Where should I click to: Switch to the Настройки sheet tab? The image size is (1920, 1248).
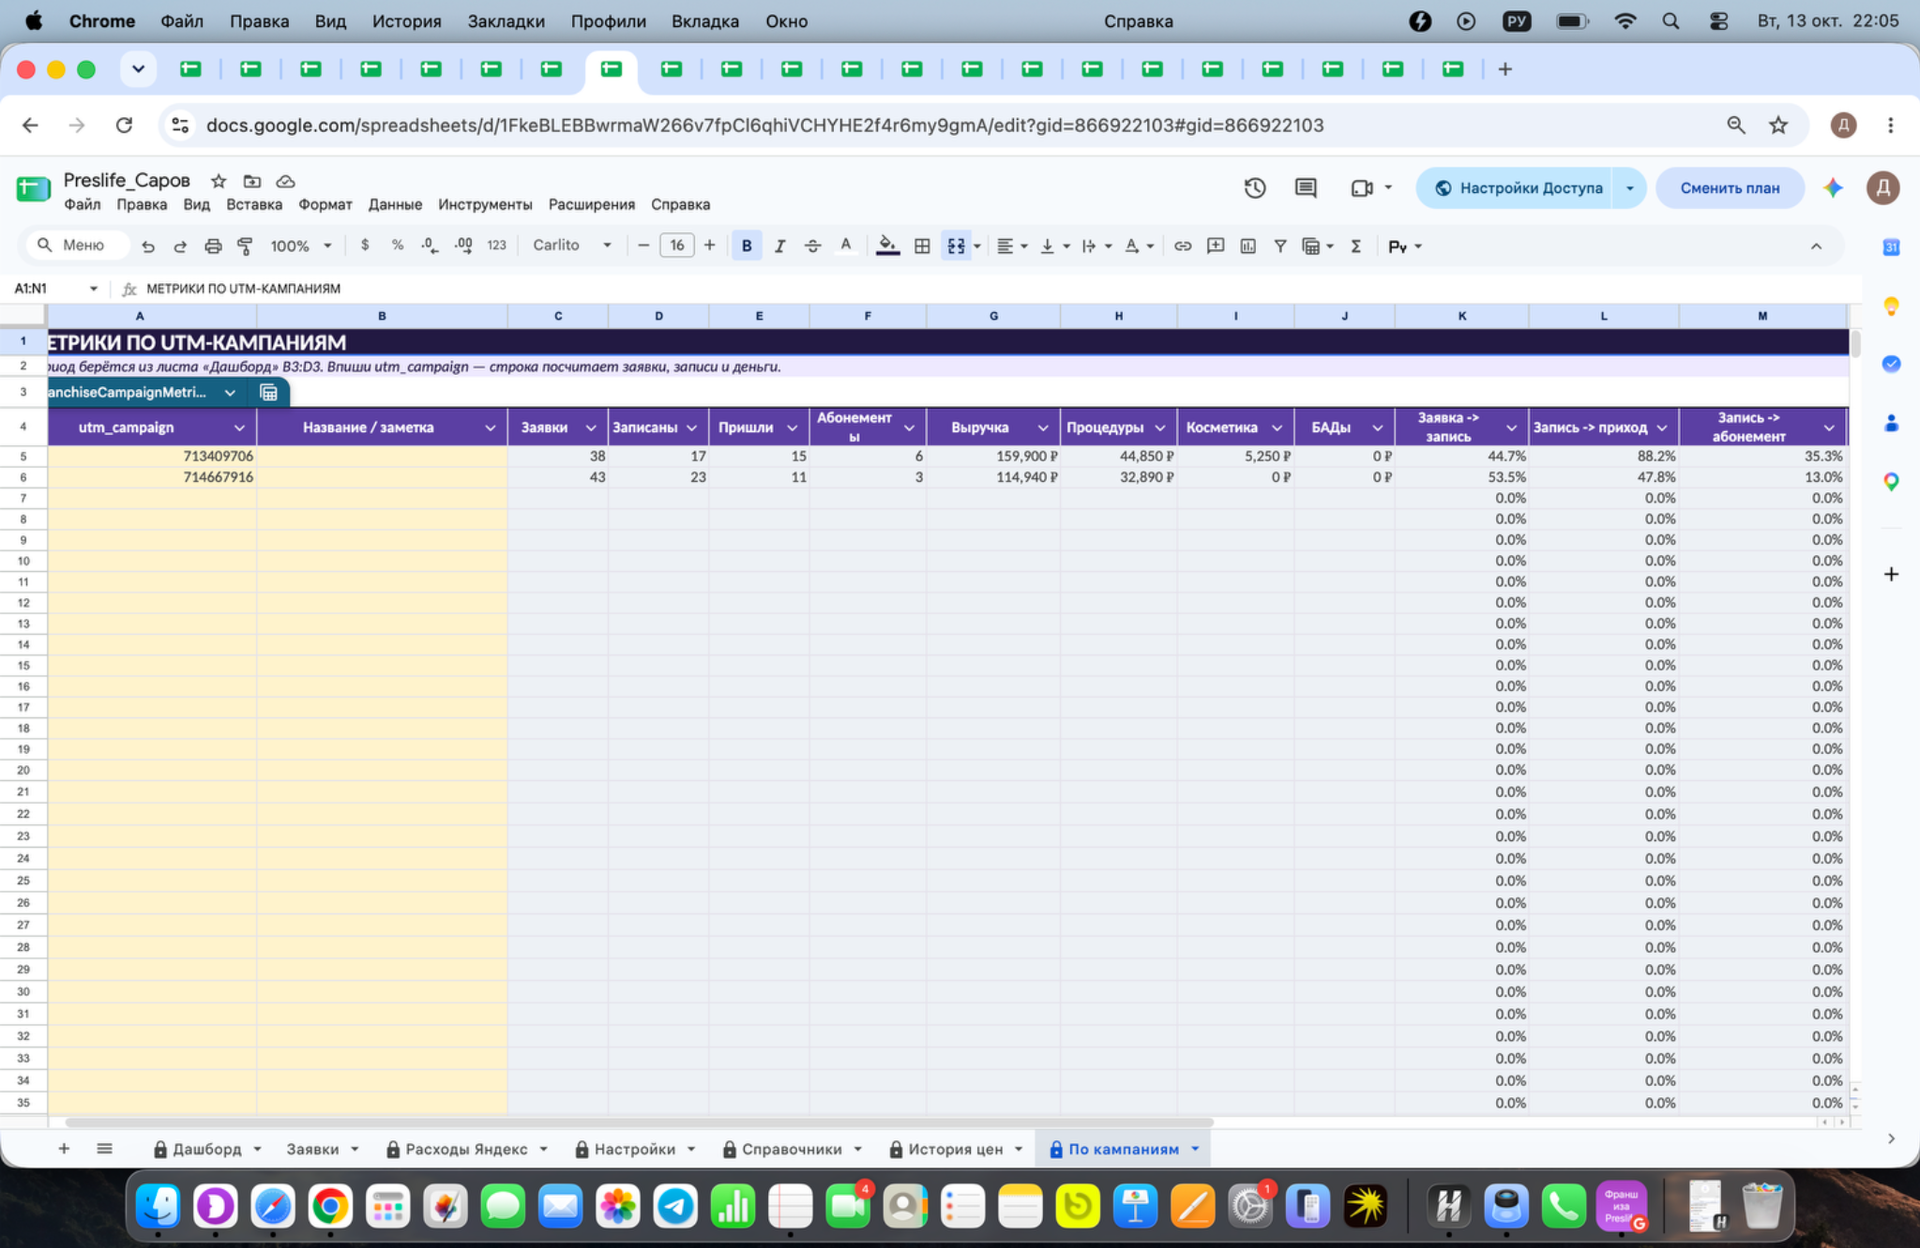634,1149
